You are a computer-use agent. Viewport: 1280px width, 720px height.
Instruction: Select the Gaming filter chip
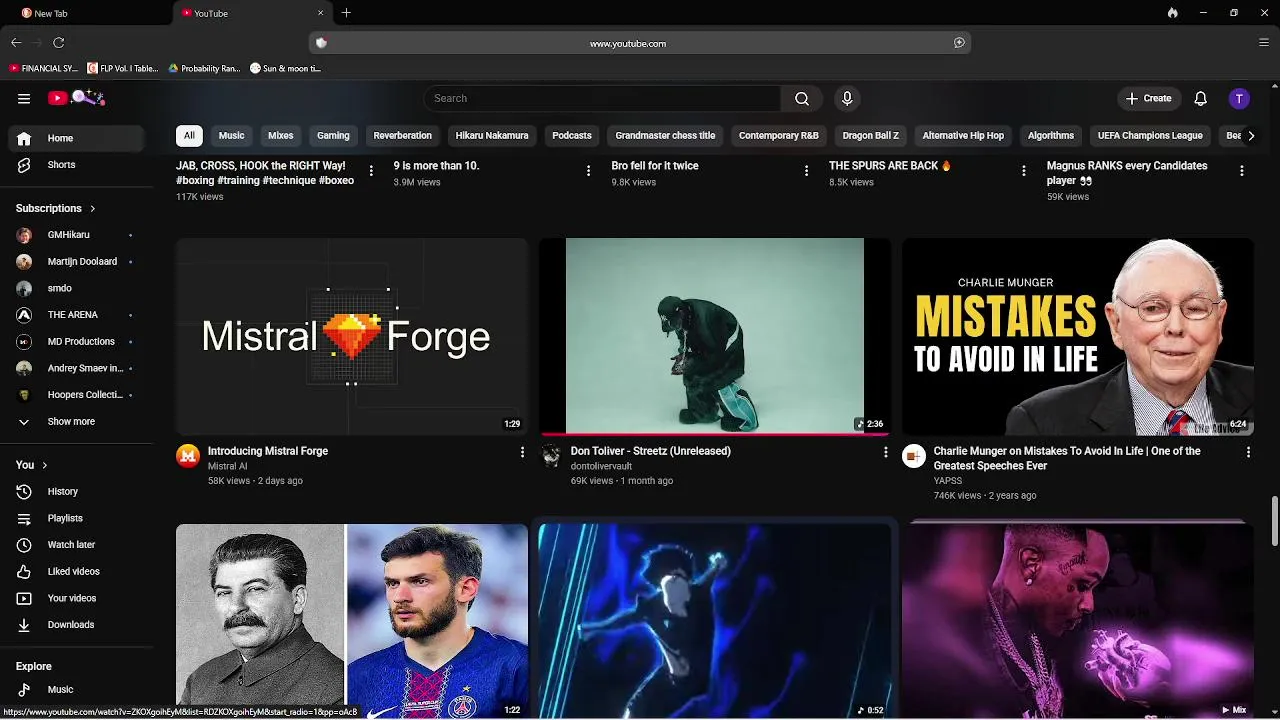333,135
